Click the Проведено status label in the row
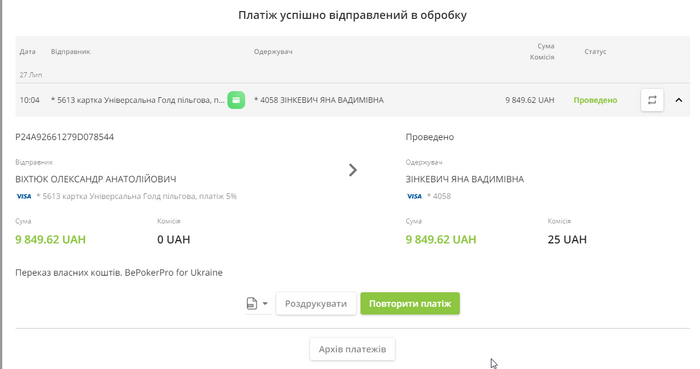Image resolution: width=700 pixels, height=369 pixels. [595, 100]
